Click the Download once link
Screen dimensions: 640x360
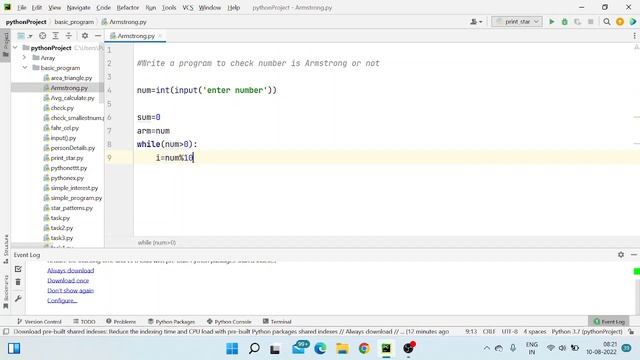tap(68, 280)
